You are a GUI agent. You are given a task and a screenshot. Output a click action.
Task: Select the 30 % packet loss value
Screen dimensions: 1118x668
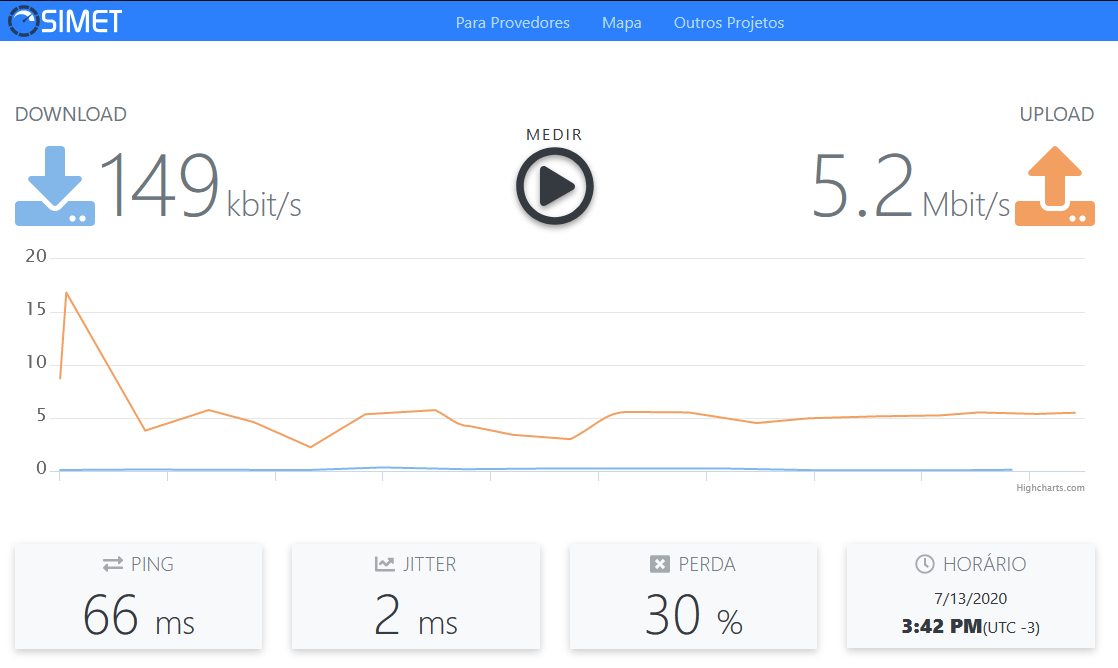694,615
